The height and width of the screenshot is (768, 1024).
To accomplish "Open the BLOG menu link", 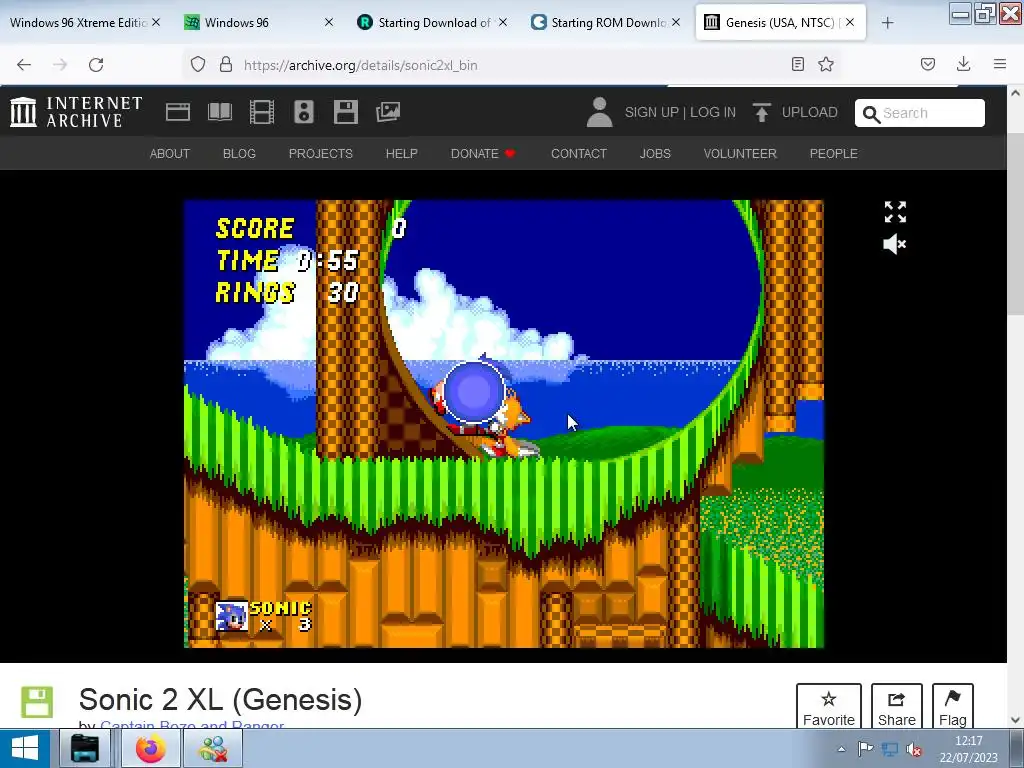I will 239,153.
